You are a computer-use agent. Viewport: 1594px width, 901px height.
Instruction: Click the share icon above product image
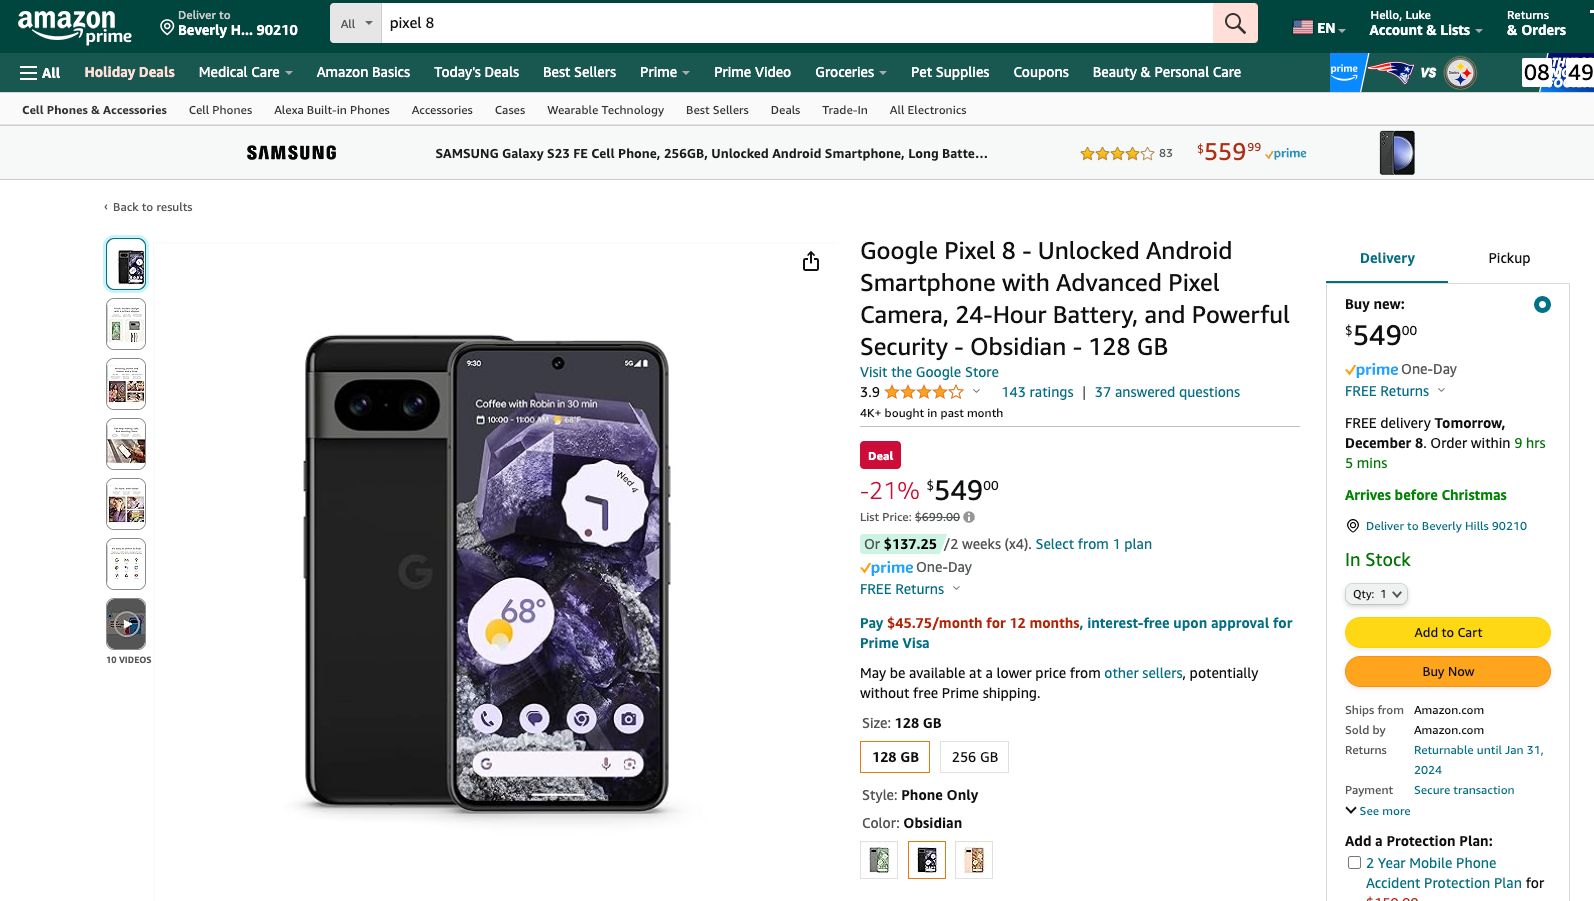811,261
